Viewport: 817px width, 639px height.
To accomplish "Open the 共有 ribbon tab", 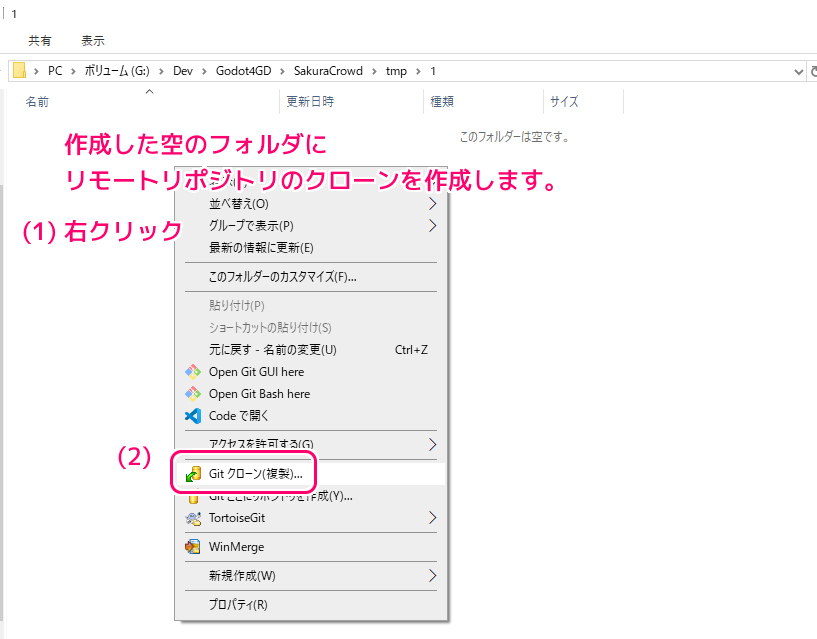I will pos(40,41).
